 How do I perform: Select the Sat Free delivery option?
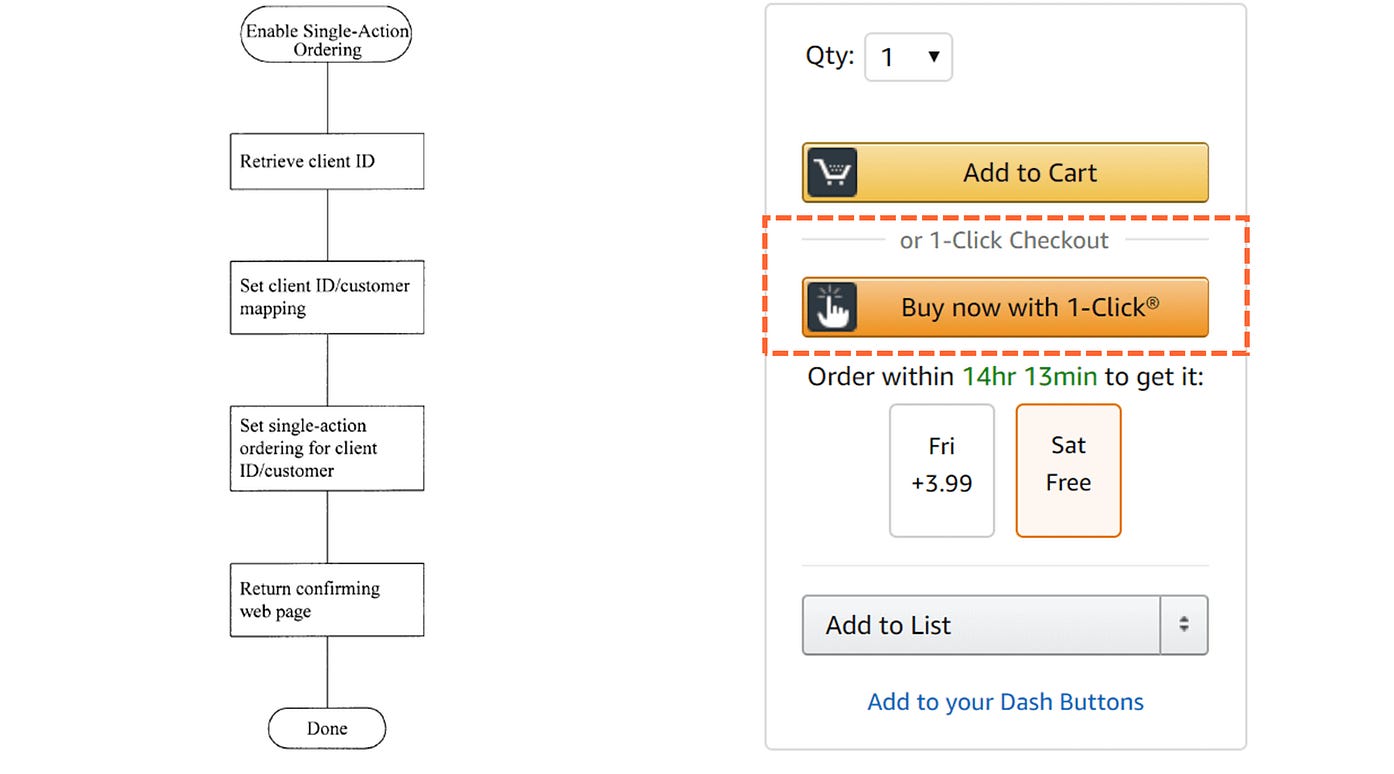[1068, 470]
